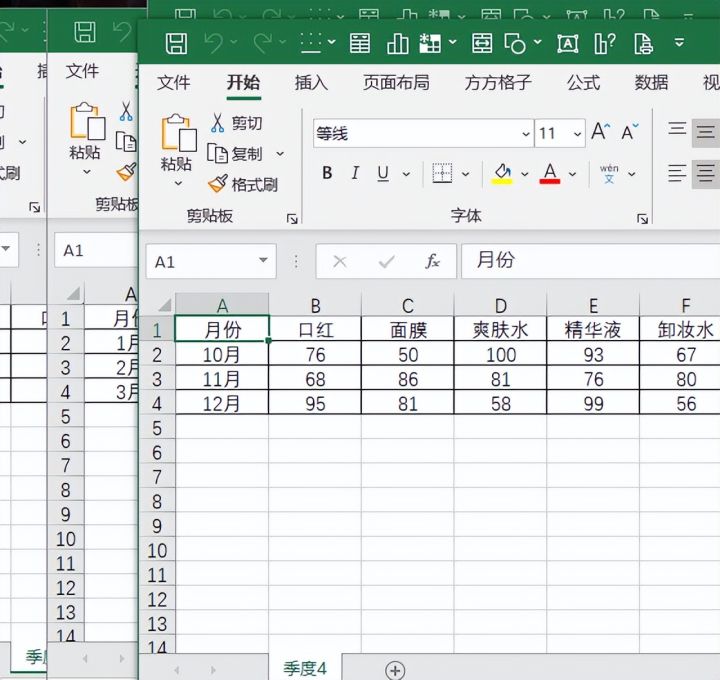The image size is (720, 680).
Task: Expand the borders dropdown arrow
Action: tap(465, 174)
